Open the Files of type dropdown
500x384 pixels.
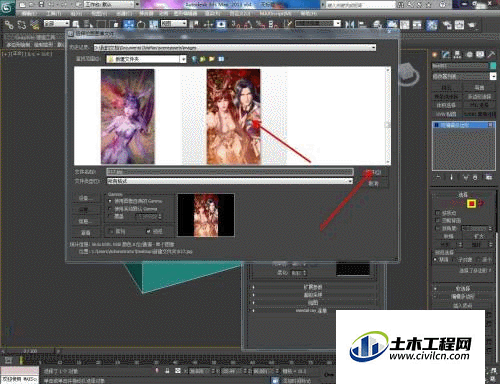pos(350,181)
